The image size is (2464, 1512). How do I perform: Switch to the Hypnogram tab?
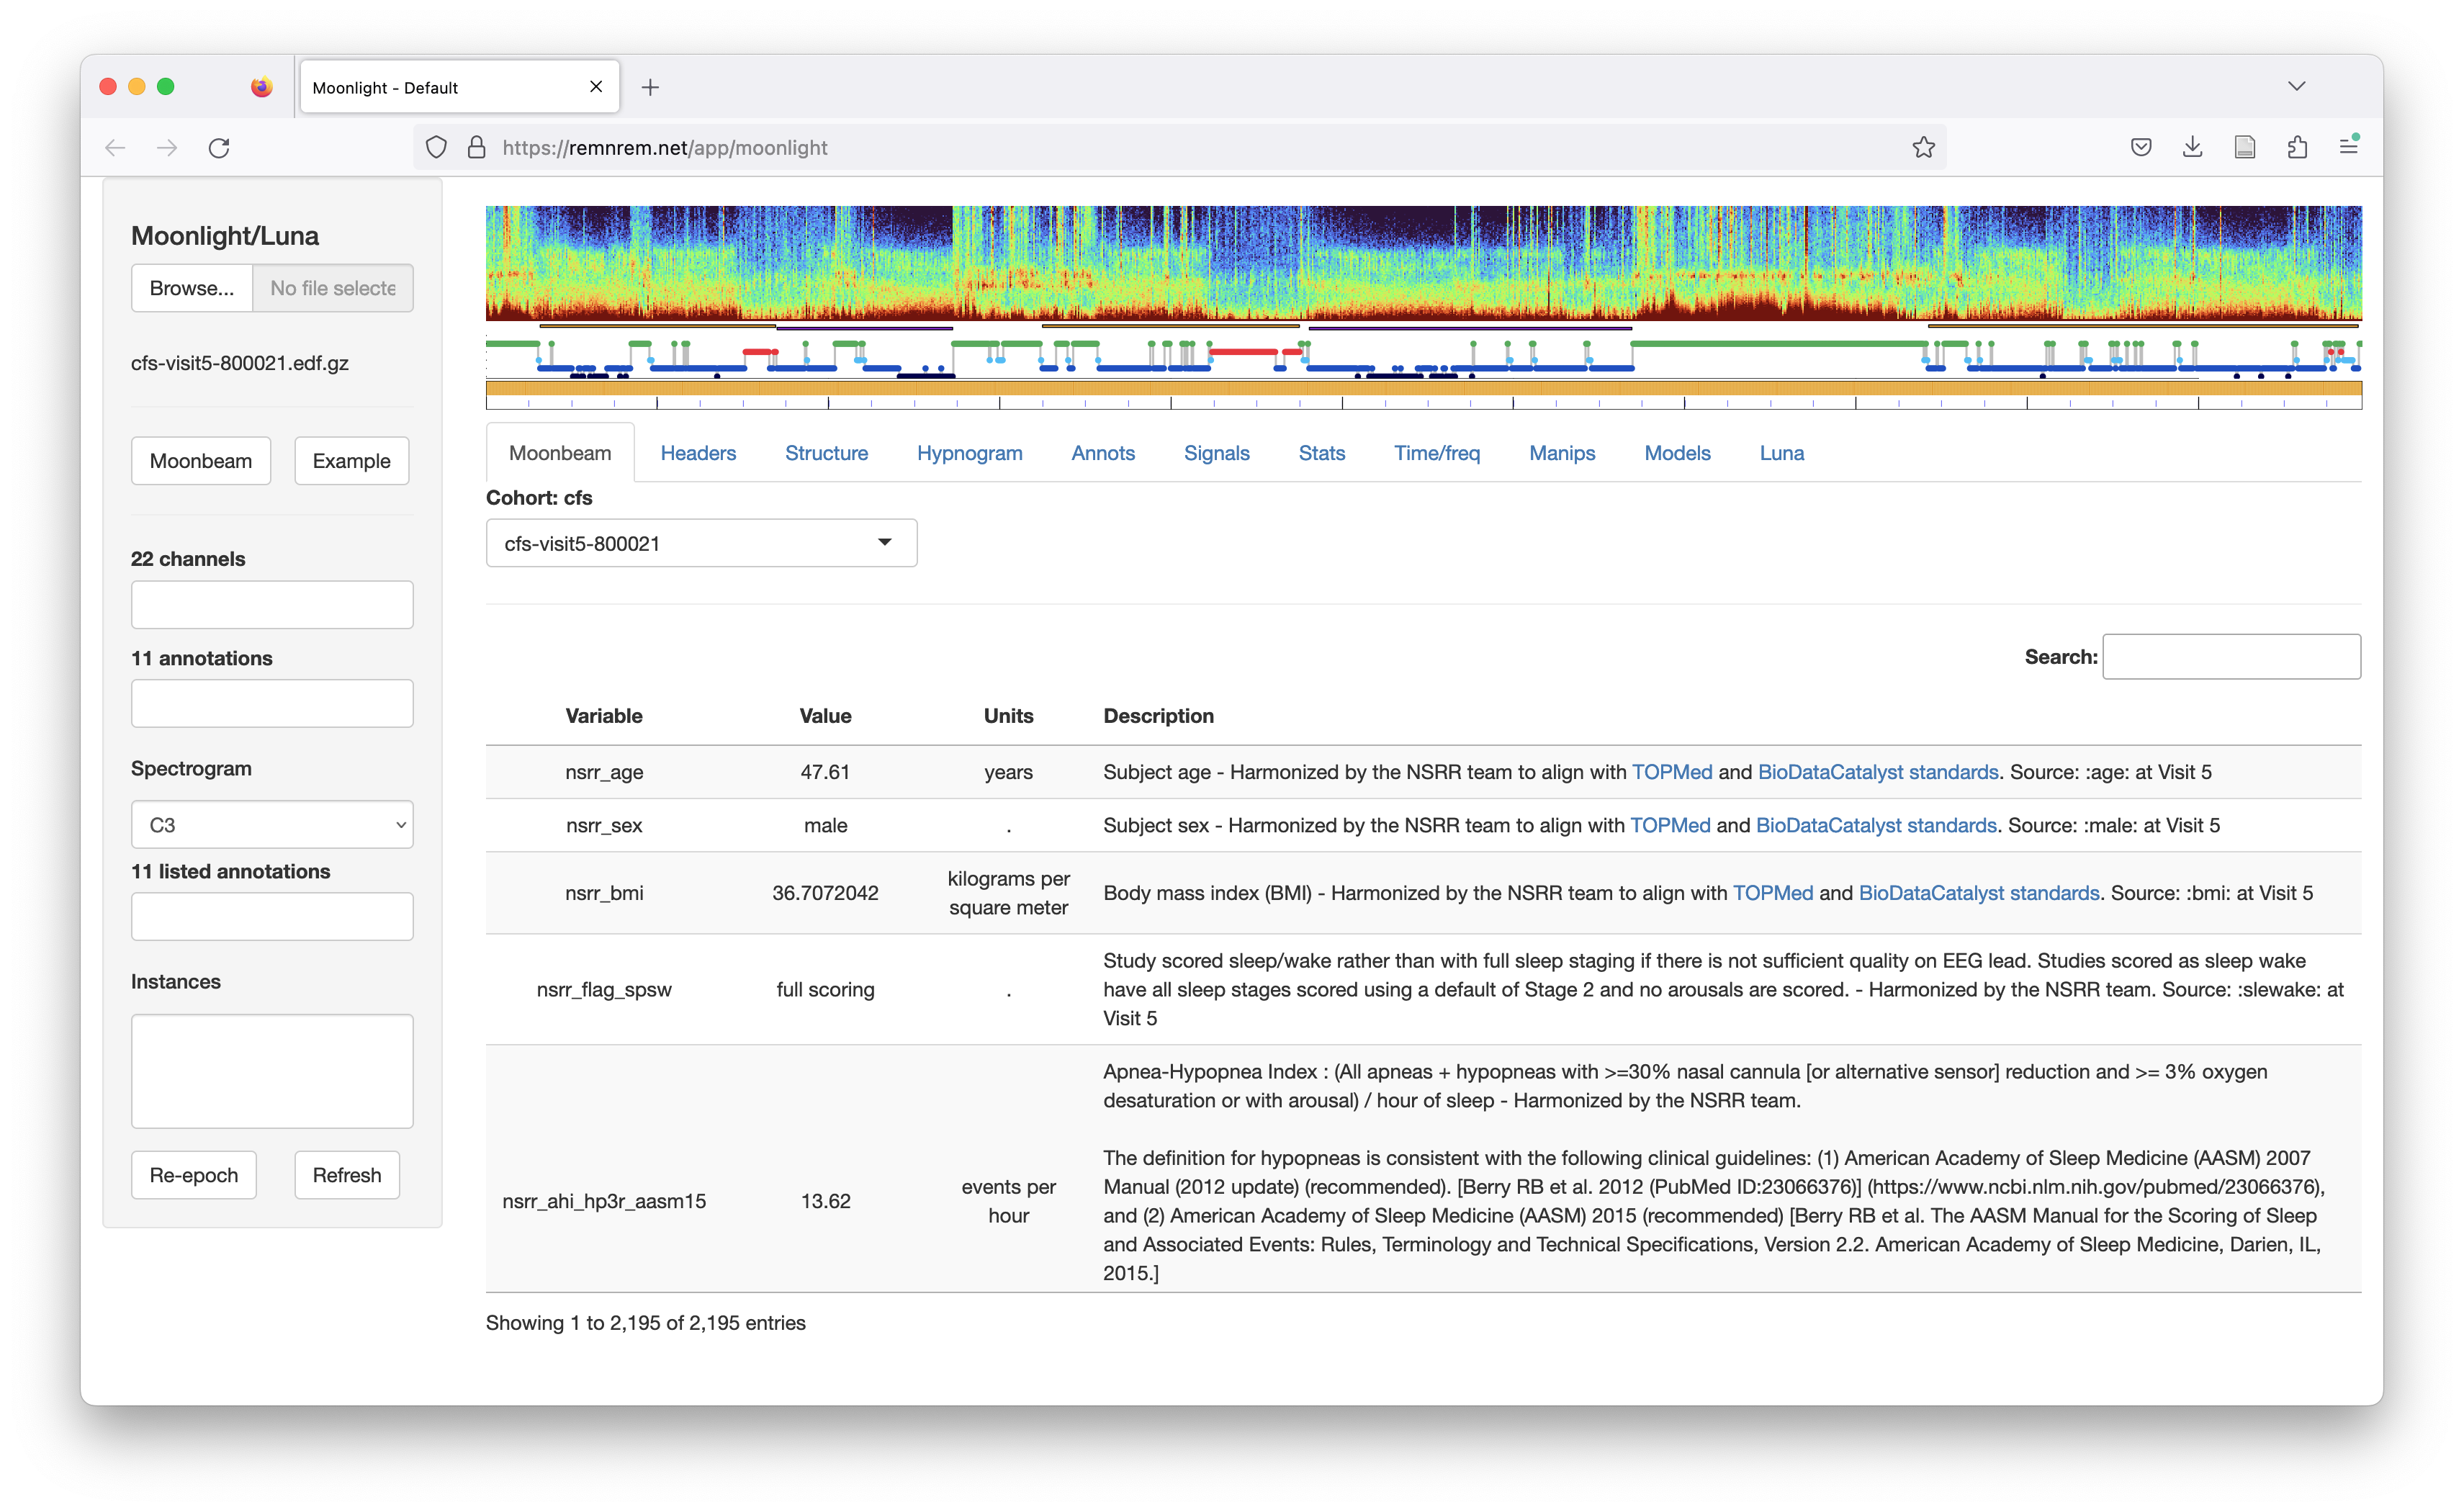(x=969, y=453)
